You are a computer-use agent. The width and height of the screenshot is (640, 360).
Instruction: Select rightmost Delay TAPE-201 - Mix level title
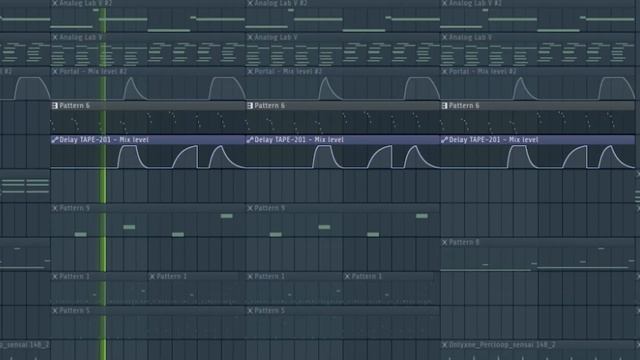[493, 140]
